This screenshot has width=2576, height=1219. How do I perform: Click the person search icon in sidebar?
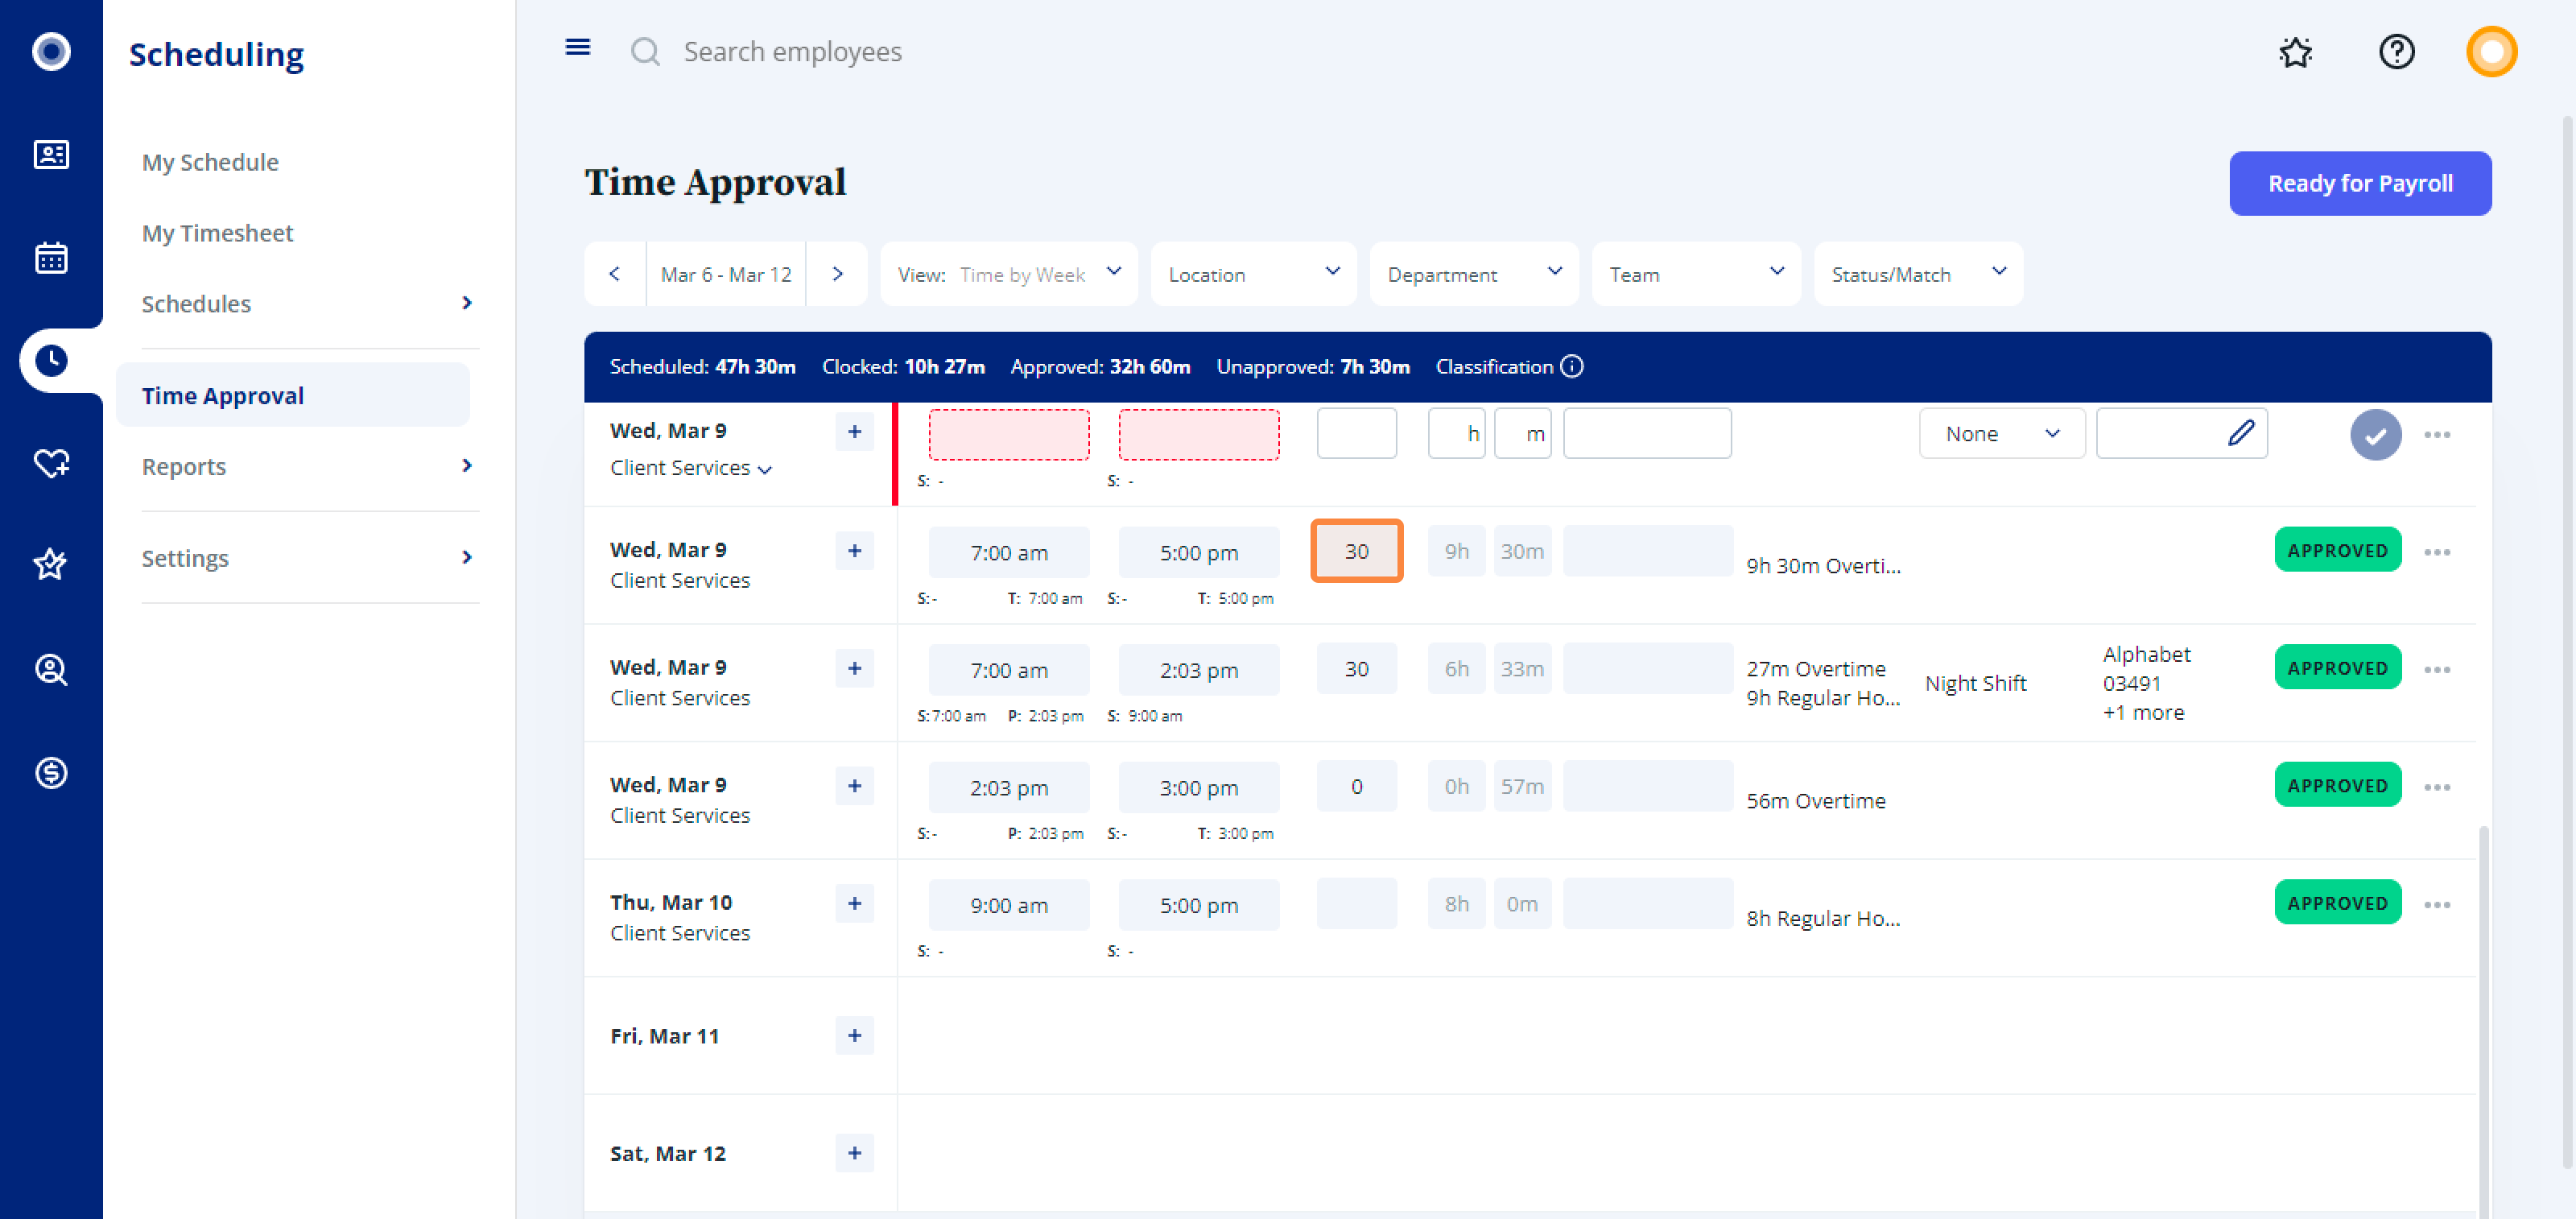coord(51,669)
